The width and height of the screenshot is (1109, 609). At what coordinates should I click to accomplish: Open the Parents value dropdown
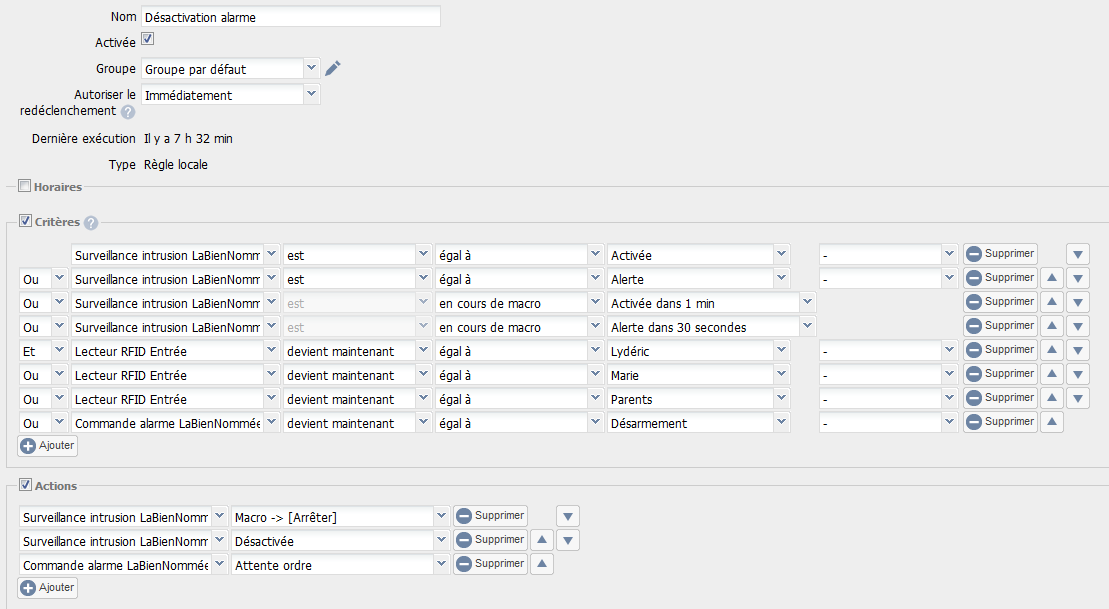[781, 398]
